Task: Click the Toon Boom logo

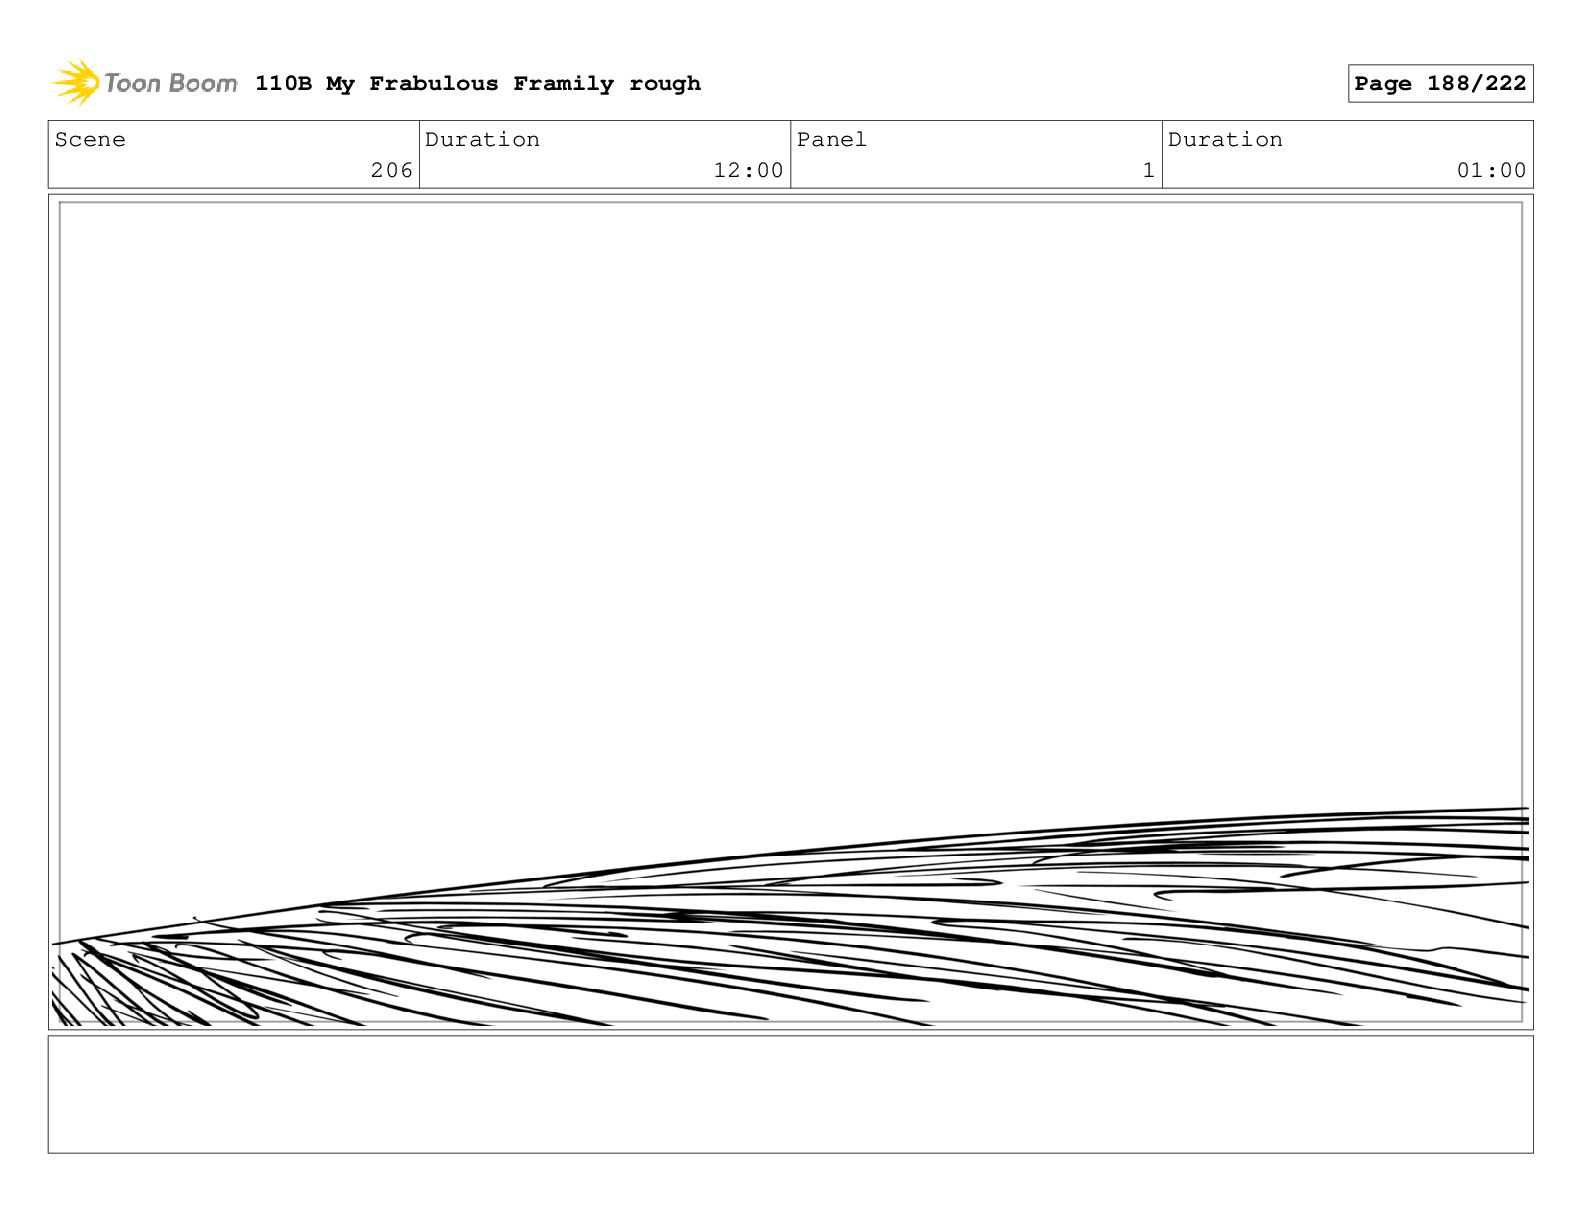Action: pyautogui.click(x=145, y=83)
